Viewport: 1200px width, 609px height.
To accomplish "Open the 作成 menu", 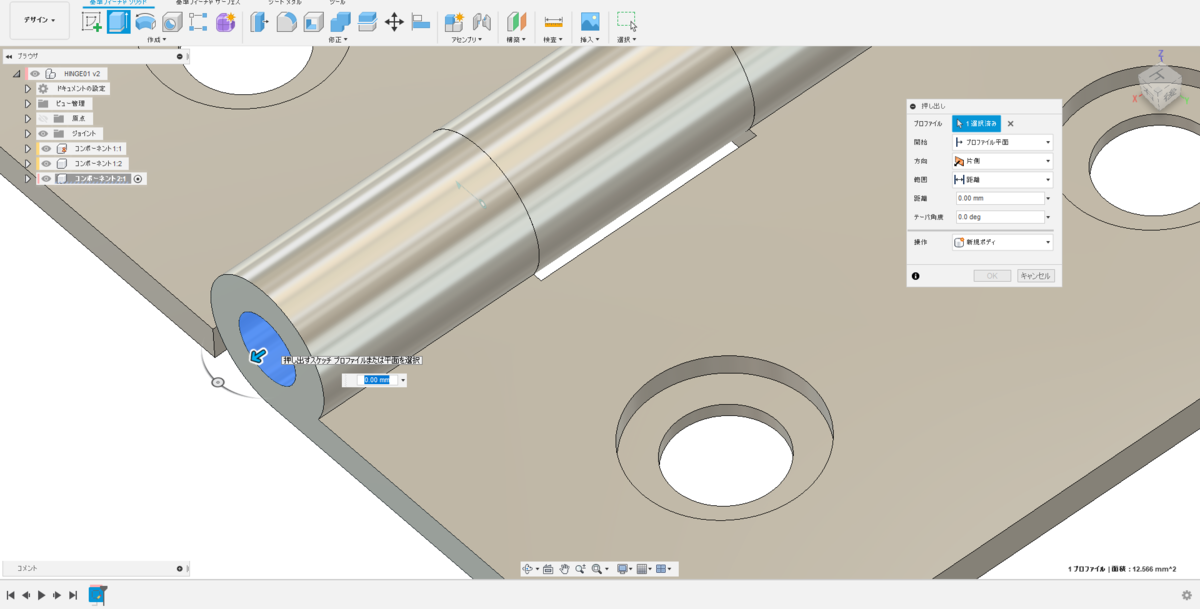I will [x=156, y=40].
